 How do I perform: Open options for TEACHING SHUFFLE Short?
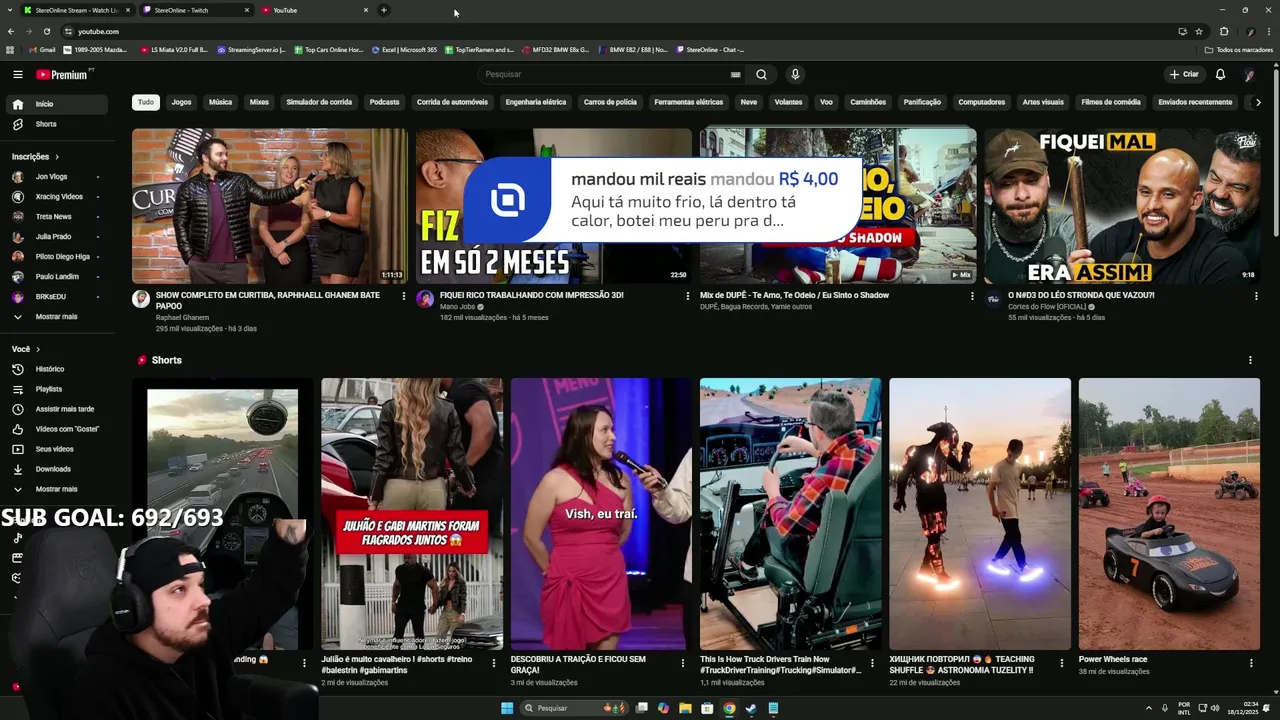coord(1062,662)
